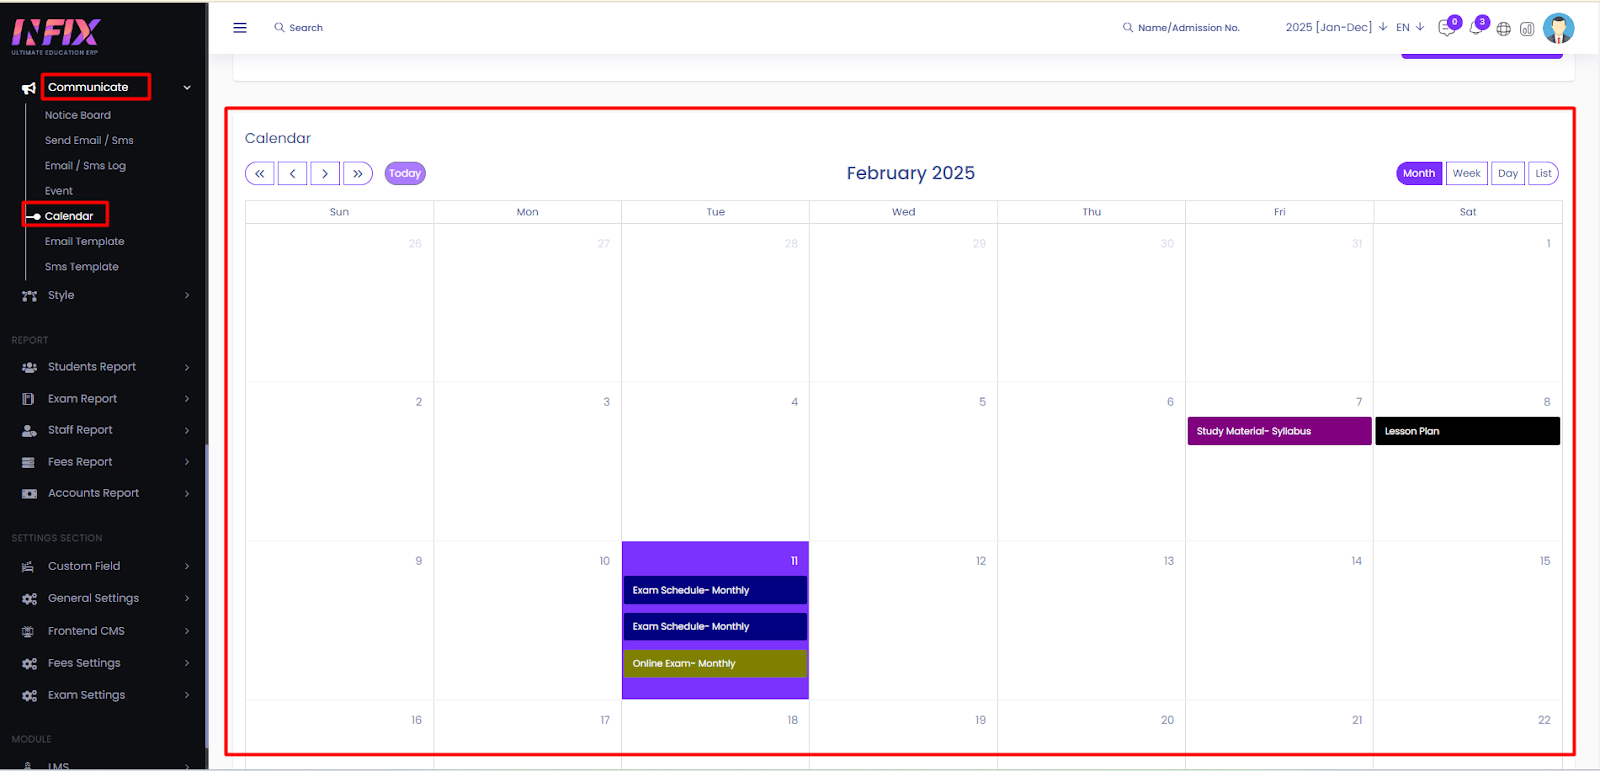Open Sms Template menu item
Image resolution: width=1600 pixels, height=771 pixels.
(82, 267)
